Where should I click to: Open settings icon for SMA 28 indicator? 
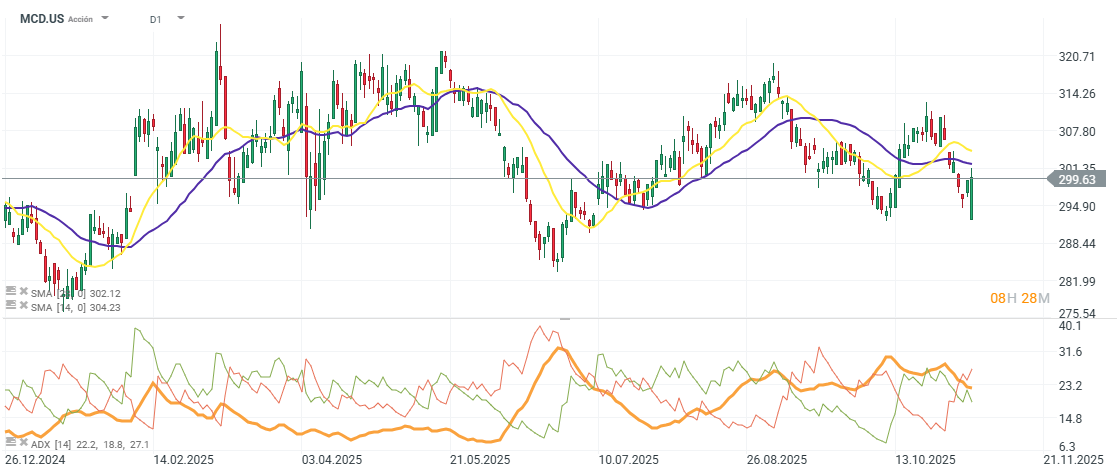tap(10, 292)
